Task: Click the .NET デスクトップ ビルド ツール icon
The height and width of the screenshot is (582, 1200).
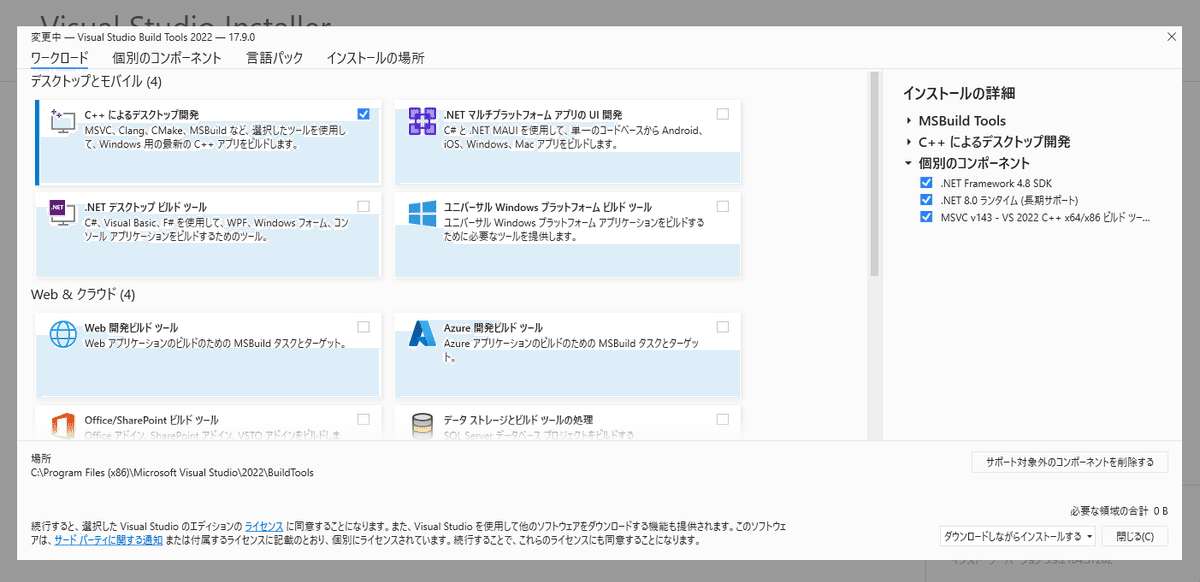Action: coord(63,214)
